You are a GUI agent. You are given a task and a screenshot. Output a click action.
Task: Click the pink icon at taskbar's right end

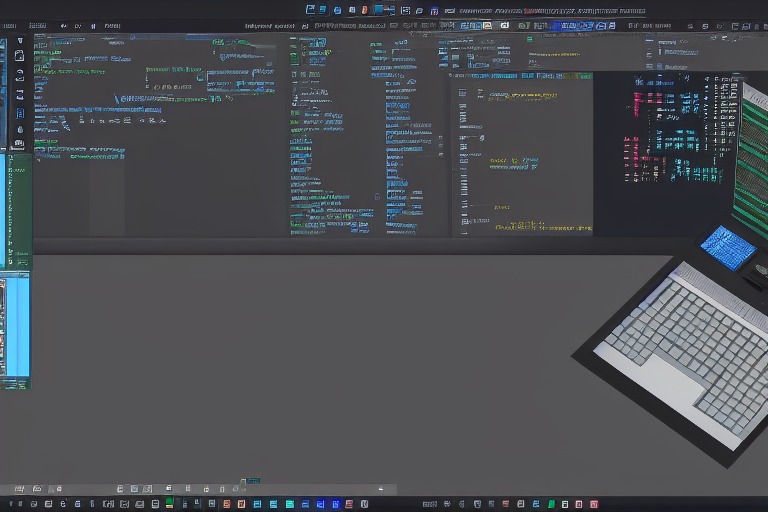tap(594, 503)
